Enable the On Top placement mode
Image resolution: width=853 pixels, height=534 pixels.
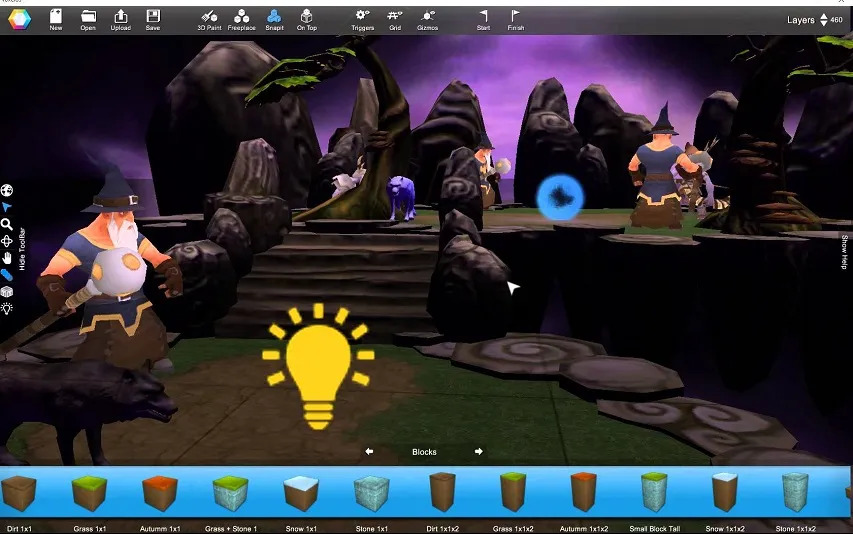click(x=307, y=20)
